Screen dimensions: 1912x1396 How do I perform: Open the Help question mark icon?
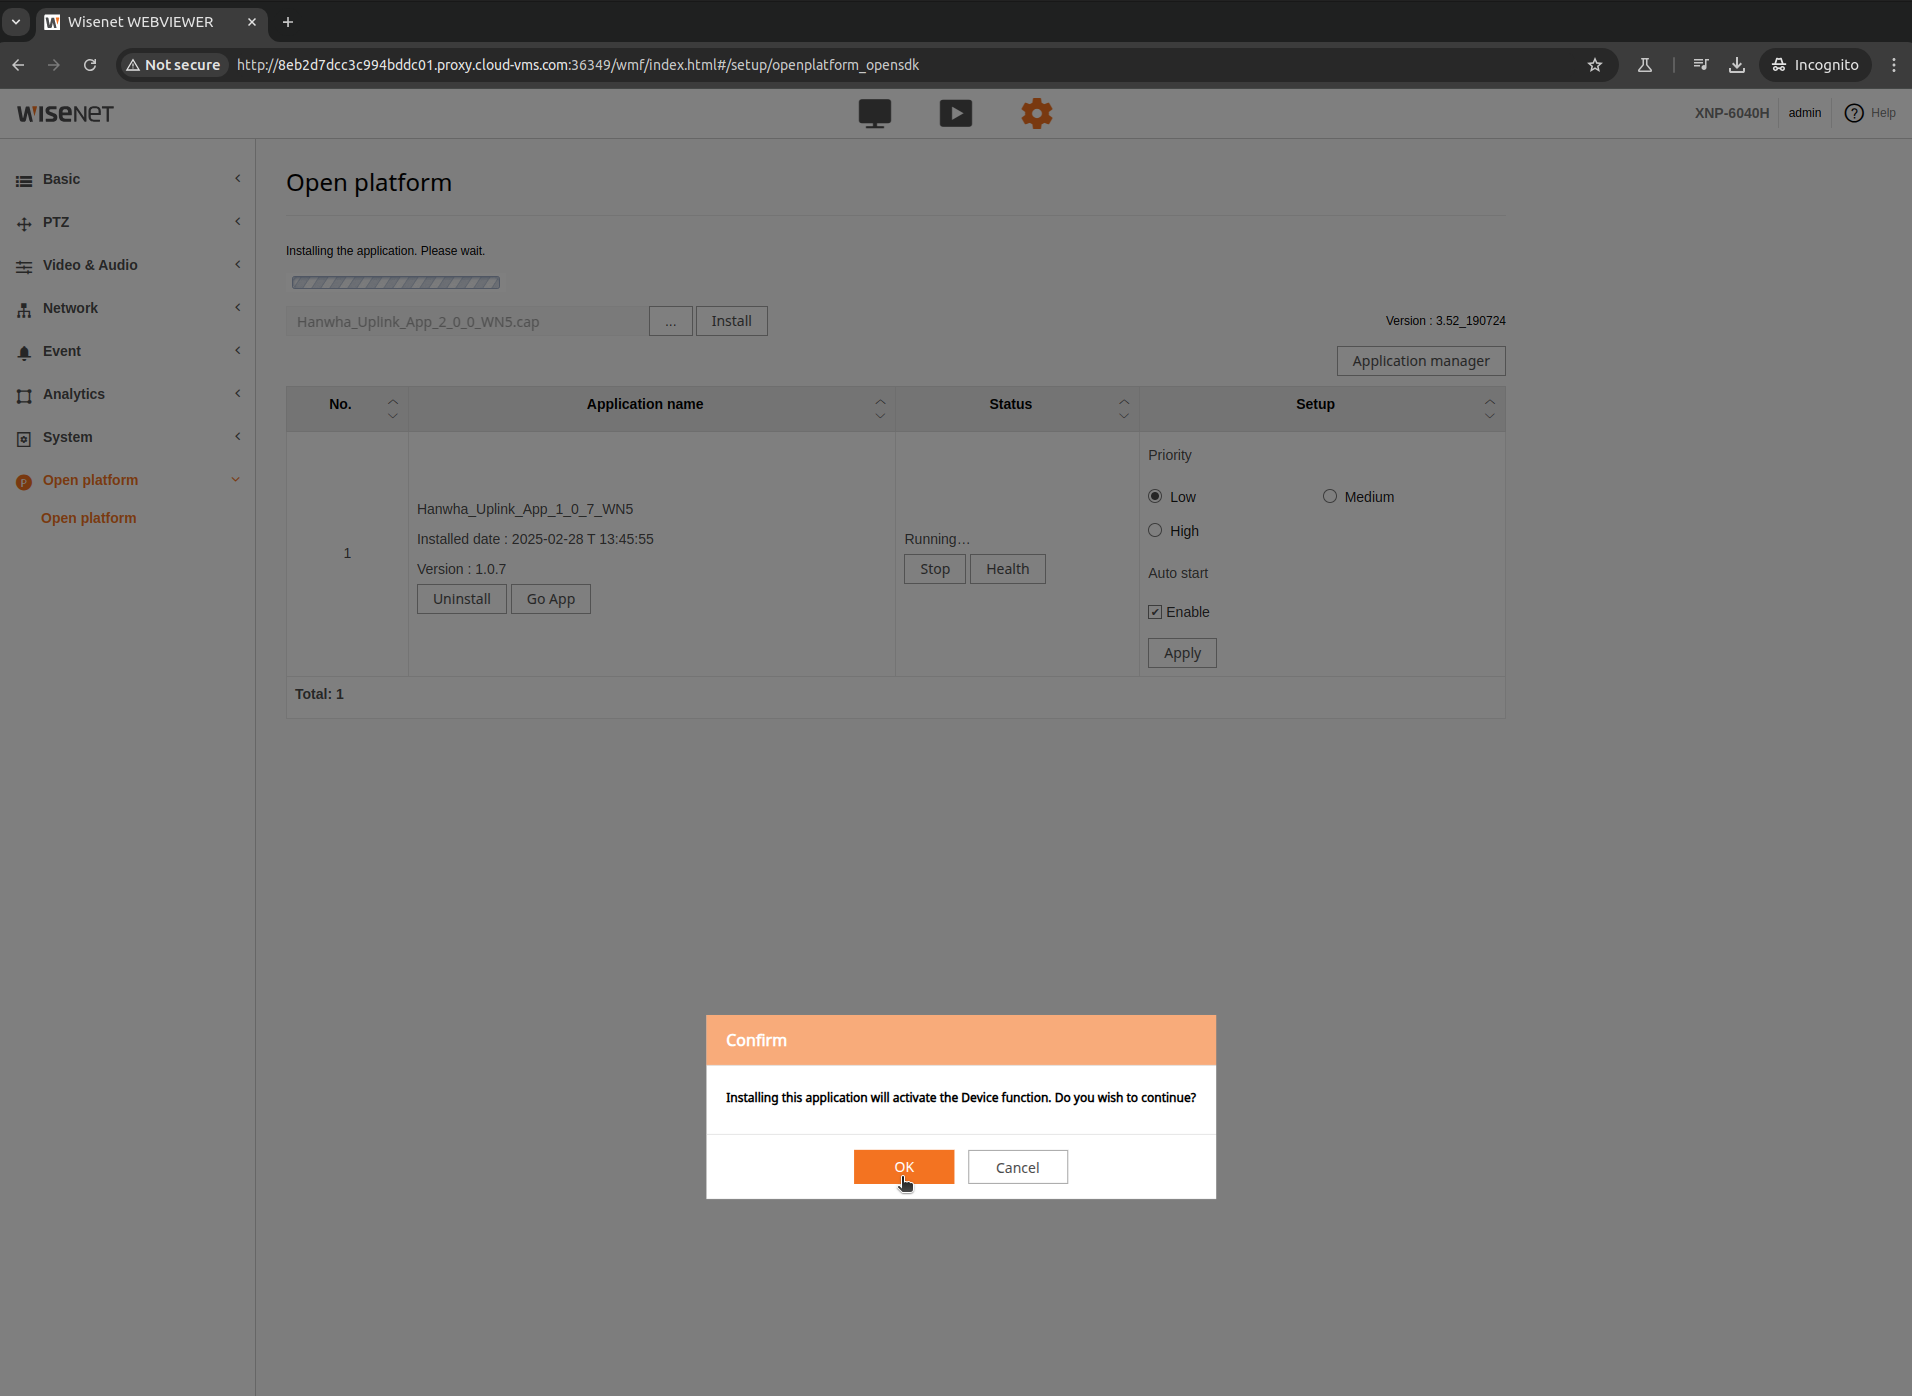point(1855,113)
